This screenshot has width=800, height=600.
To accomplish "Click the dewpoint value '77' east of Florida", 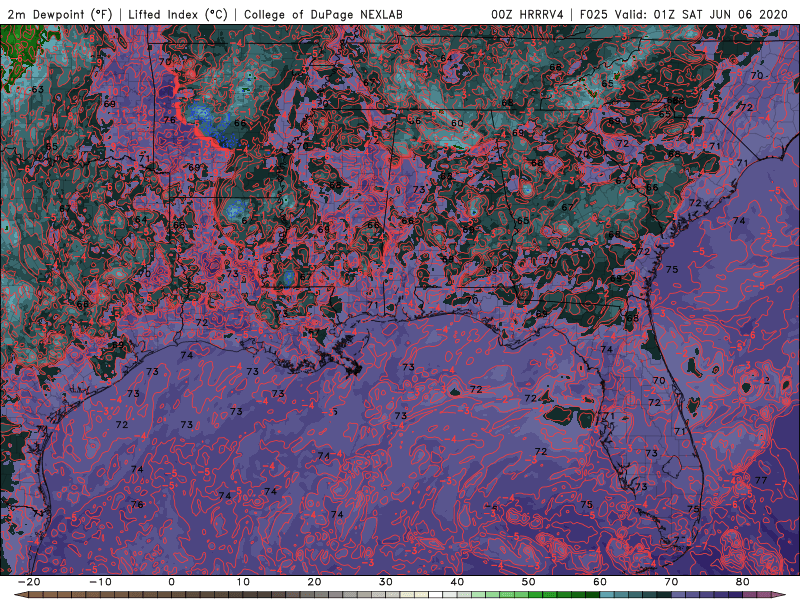I will pyautogui.click(x=761, y=480).
